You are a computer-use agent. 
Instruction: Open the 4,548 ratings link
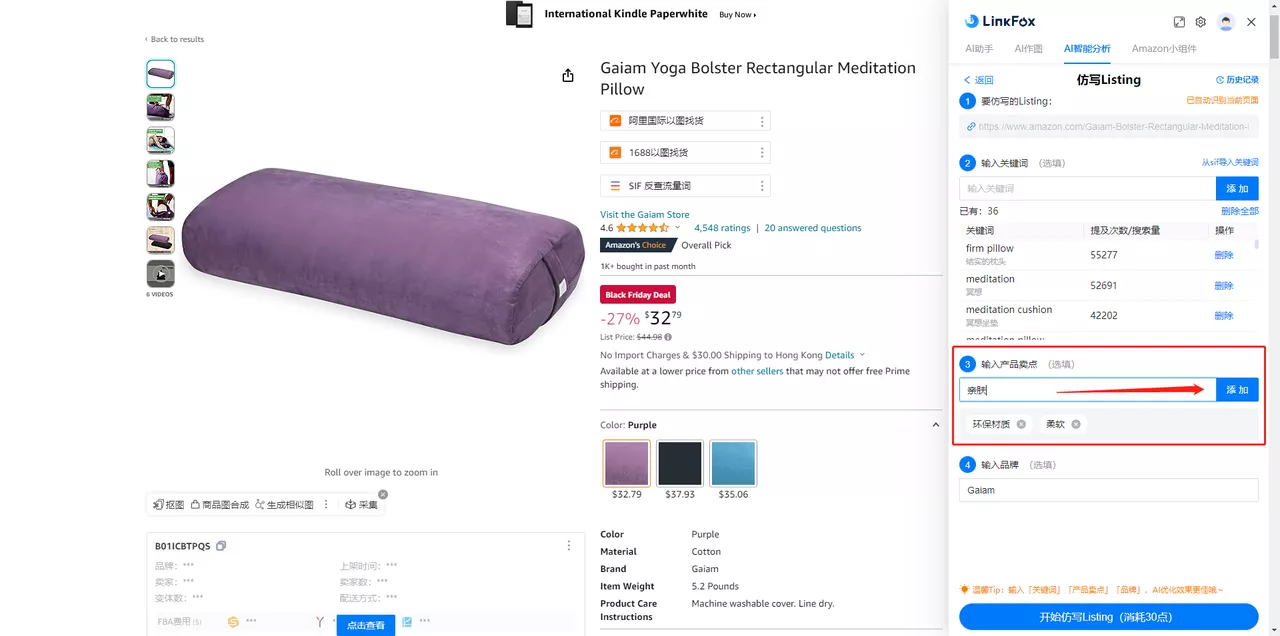click(x=722, y=228)
